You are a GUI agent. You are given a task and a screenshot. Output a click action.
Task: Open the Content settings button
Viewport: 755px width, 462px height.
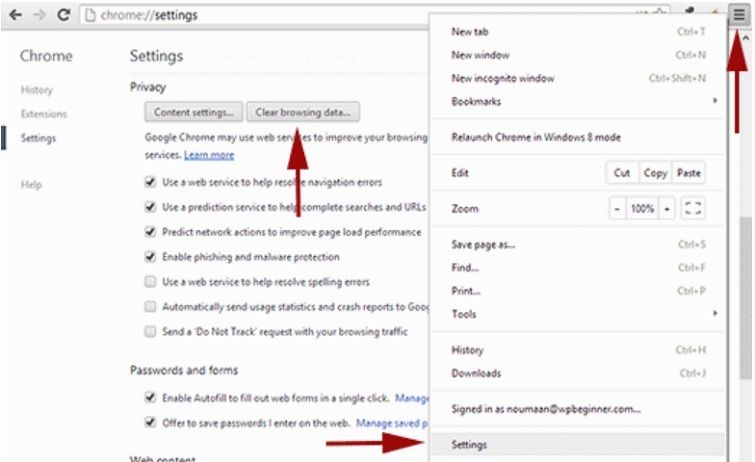[193, 112]
